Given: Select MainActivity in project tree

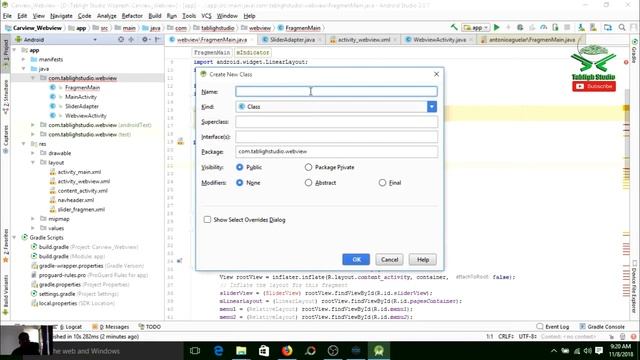Looking at the screenshot, I should [81, 97].
